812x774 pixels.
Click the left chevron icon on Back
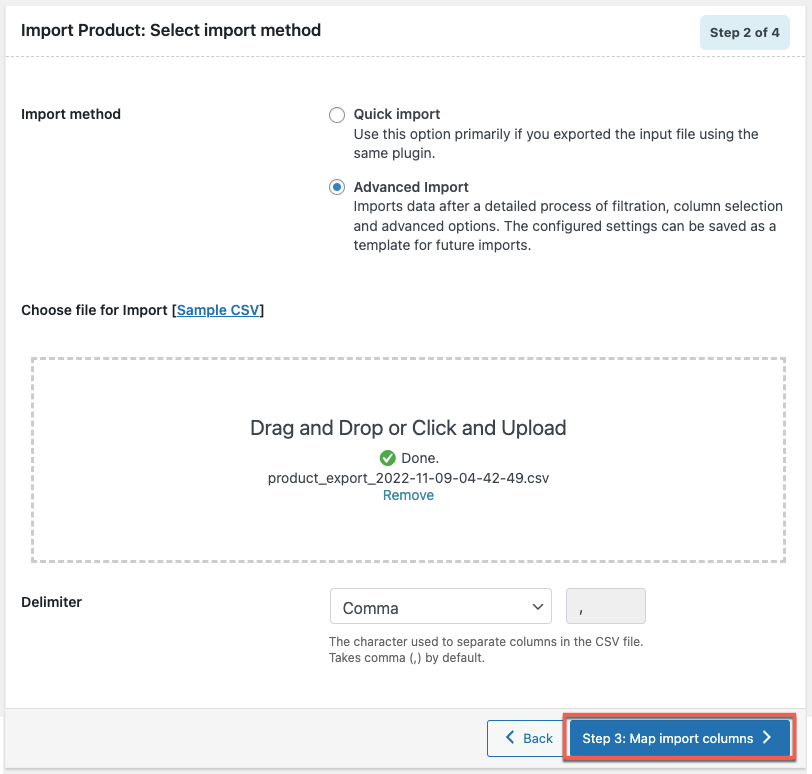pos(510,737)
